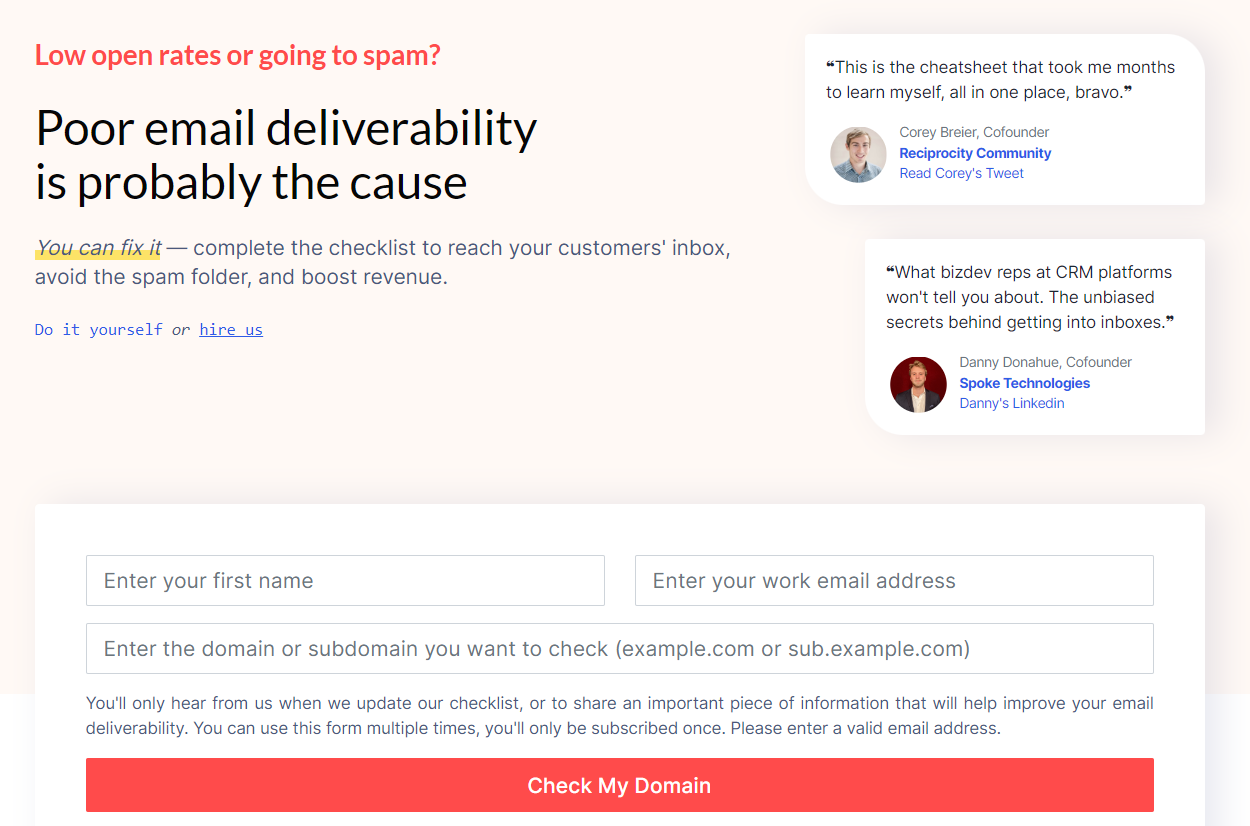The width and height of the screenshot is (1250, 826).
Task: Open Read Corey's Tweet link
Action: click(x=961, y=173)
